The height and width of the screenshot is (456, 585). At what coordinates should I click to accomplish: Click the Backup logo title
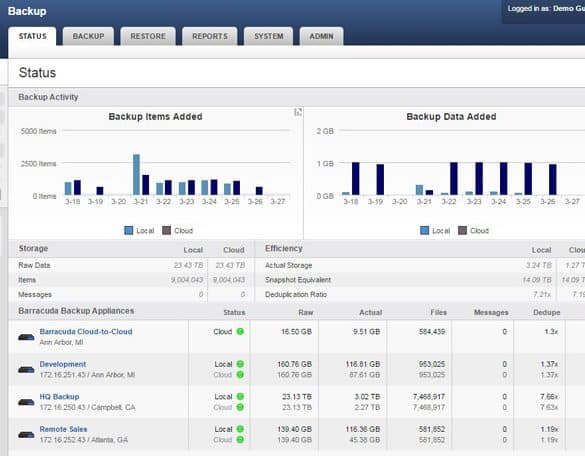[x=27, y=11]
